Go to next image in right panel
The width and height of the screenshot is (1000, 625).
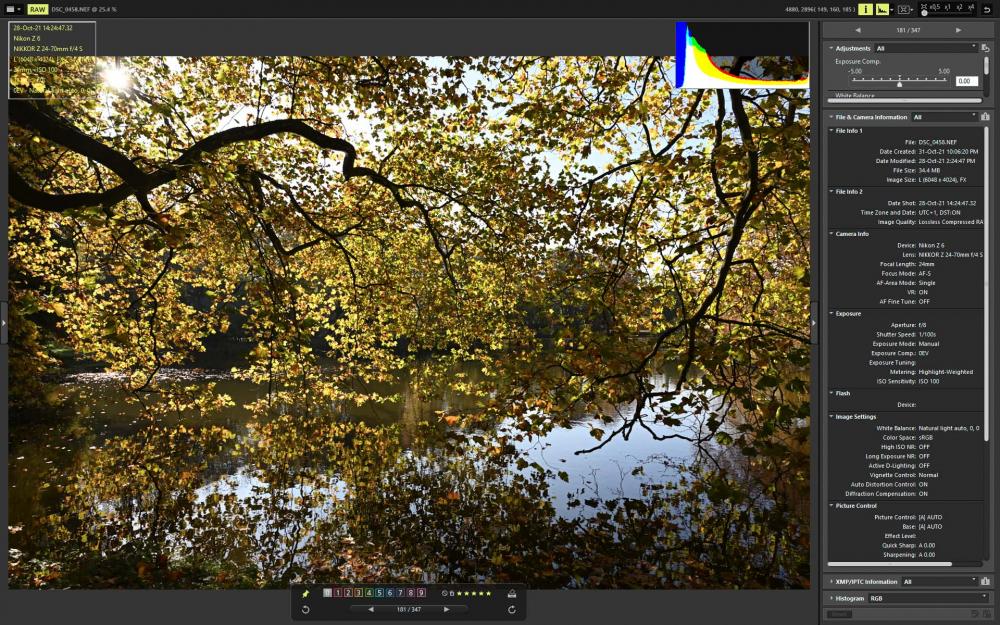[959, 30]
